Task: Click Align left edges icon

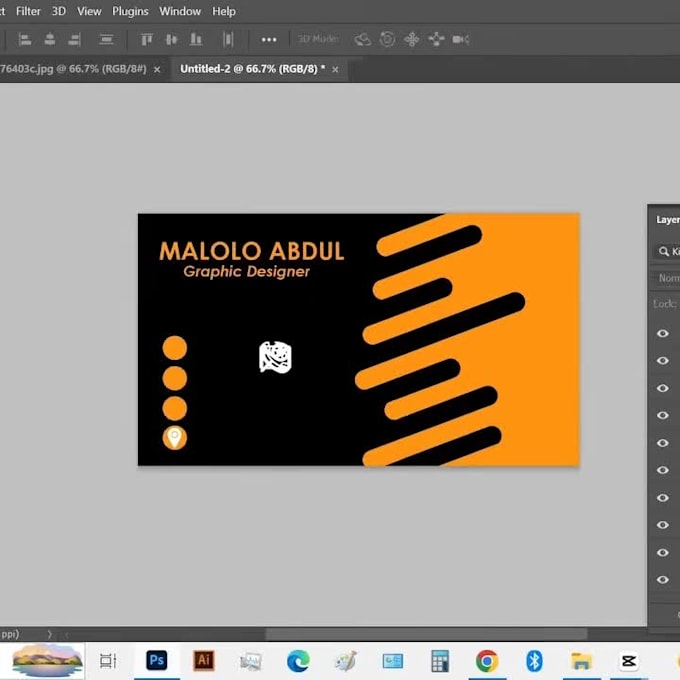Action: coord(25,40)
